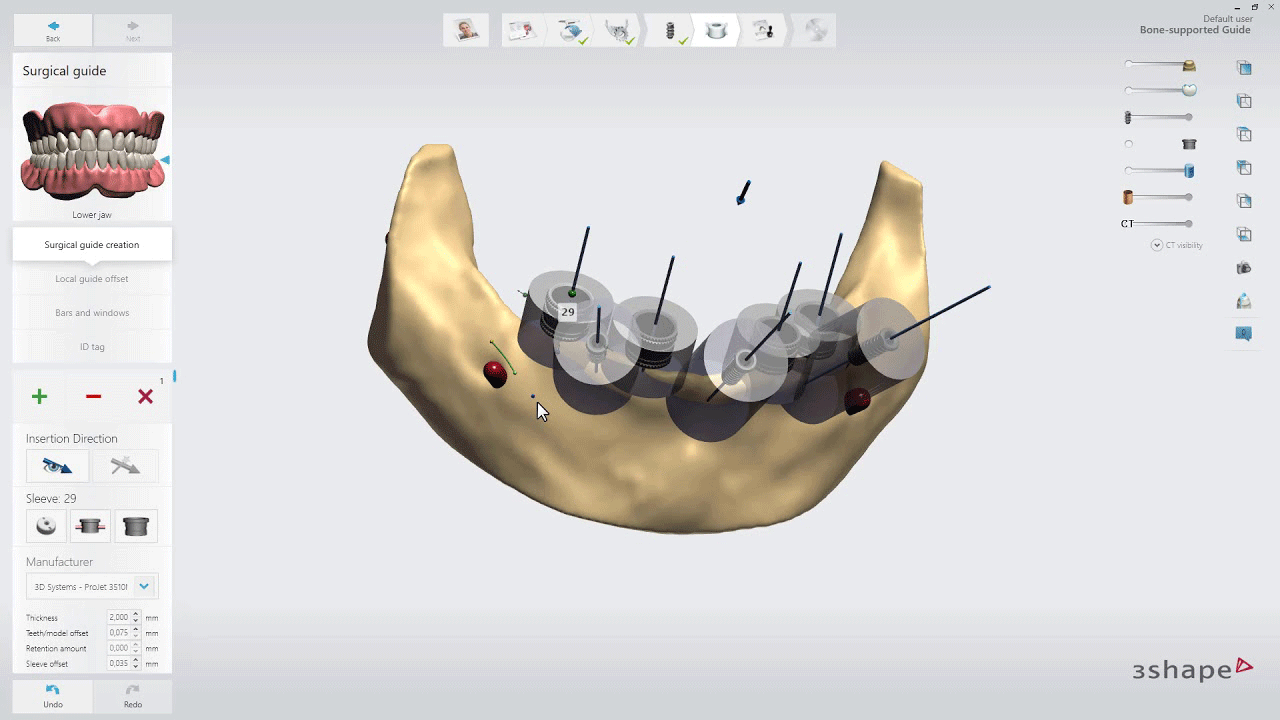This screenshot has height=720, width=1280.
Task: Click the Undo button
Action: point(52,696)
